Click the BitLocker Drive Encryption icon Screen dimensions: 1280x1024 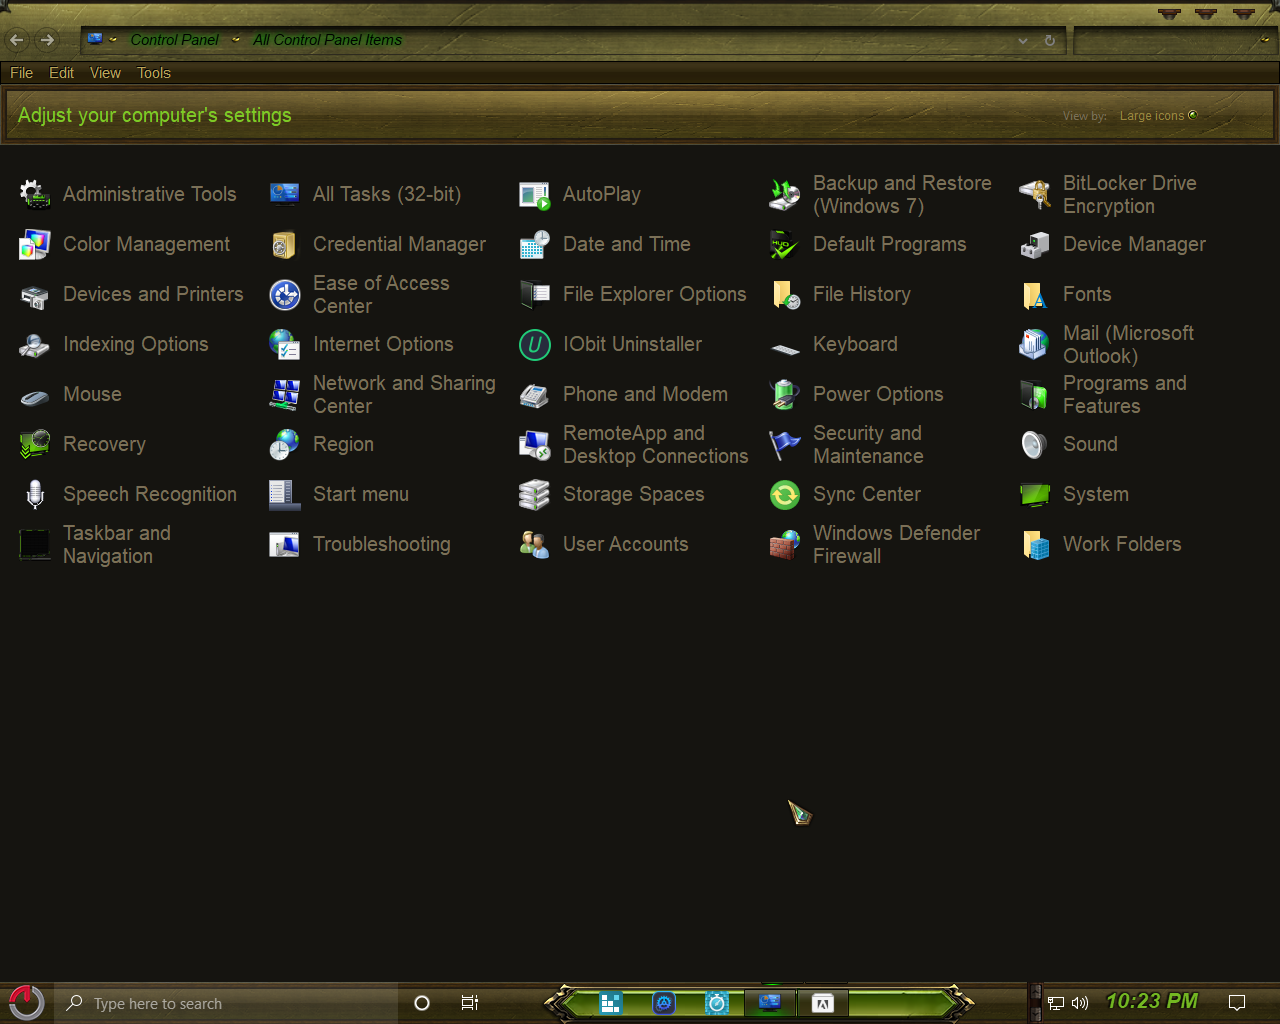(x=1035, y=194)
